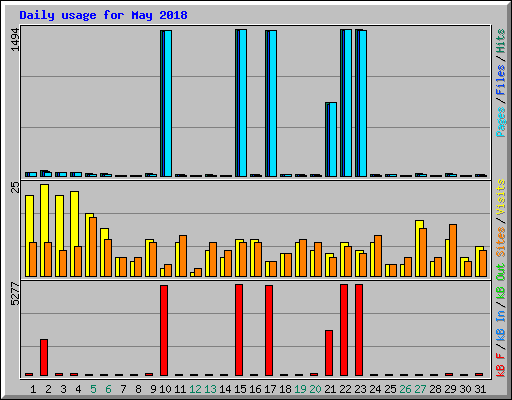Click the red kB bar for day 15
Viewport: 512px width, 400px height.
pyautogui.click(x=239, y=330)
